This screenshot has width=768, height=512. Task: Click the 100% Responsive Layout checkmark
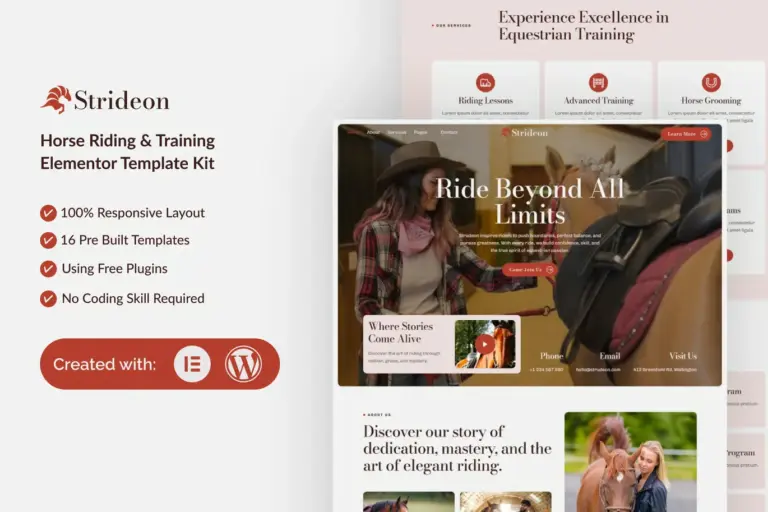pos(48,213)
